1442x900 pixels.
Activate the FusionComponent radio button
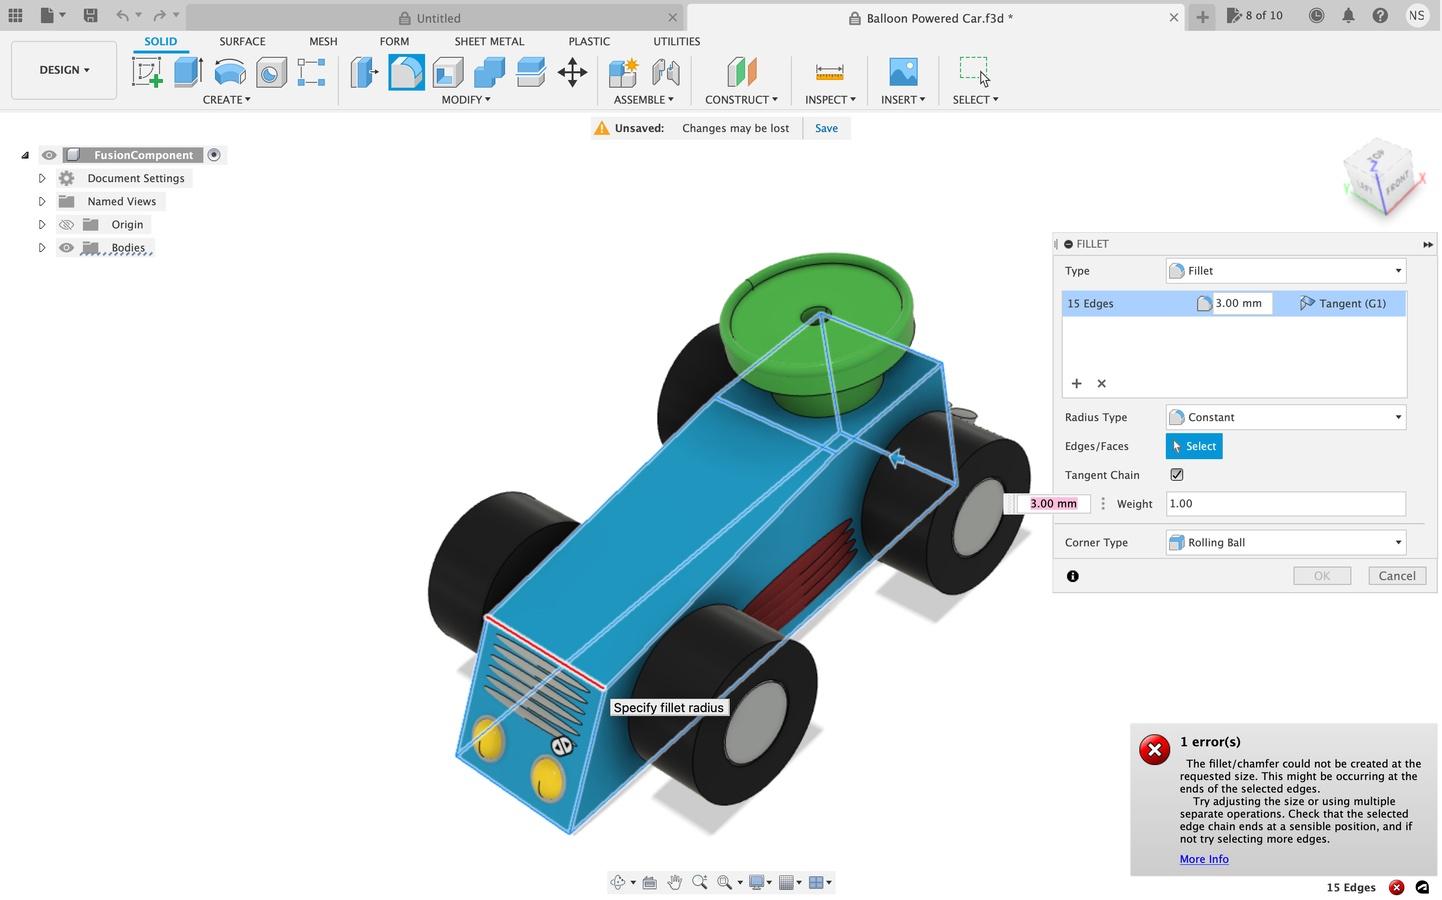pyautogui.click(x=214, y=155)
